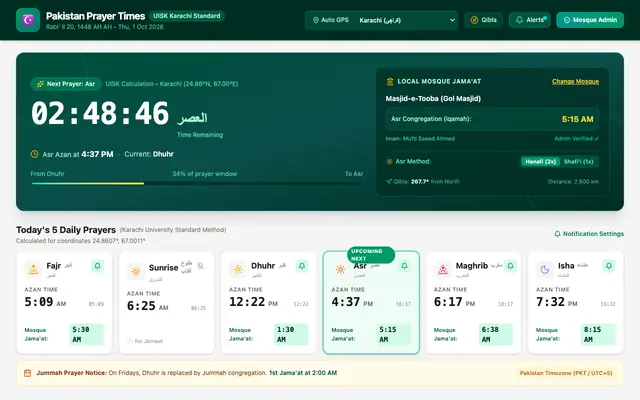This screenshot has height=400, width=640.
Task: Select Shafi'i (1x) Asr method
Action: click(x=578, y=162)
